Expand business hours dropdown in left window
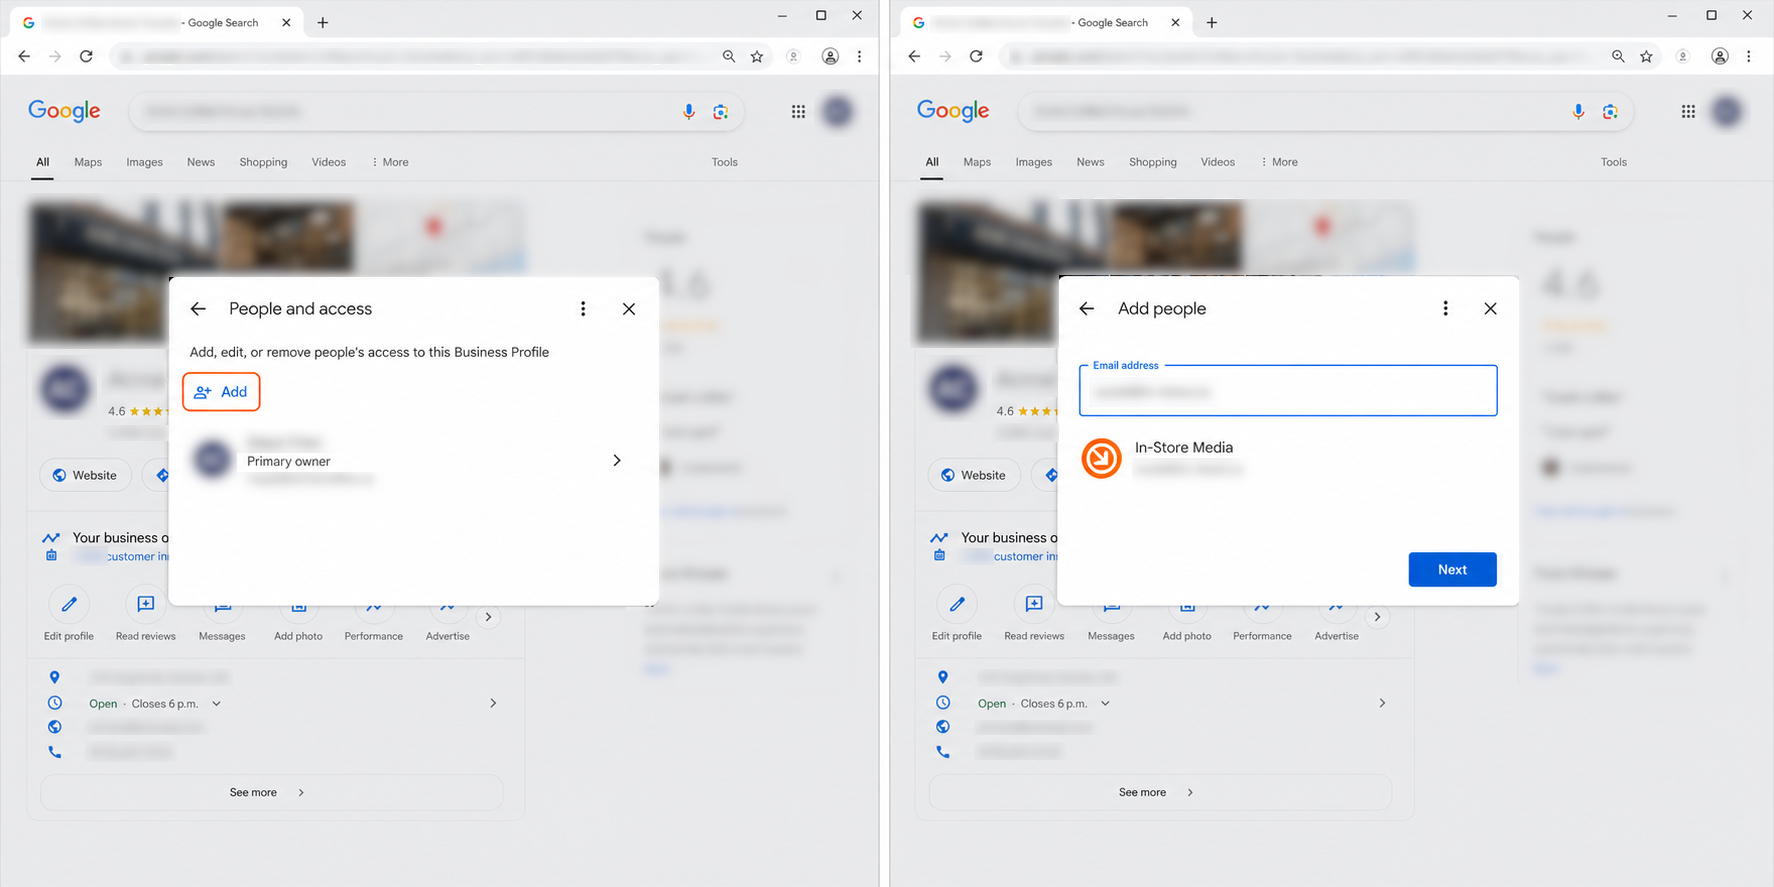The image size is (1774, 887). coord(216,704)
